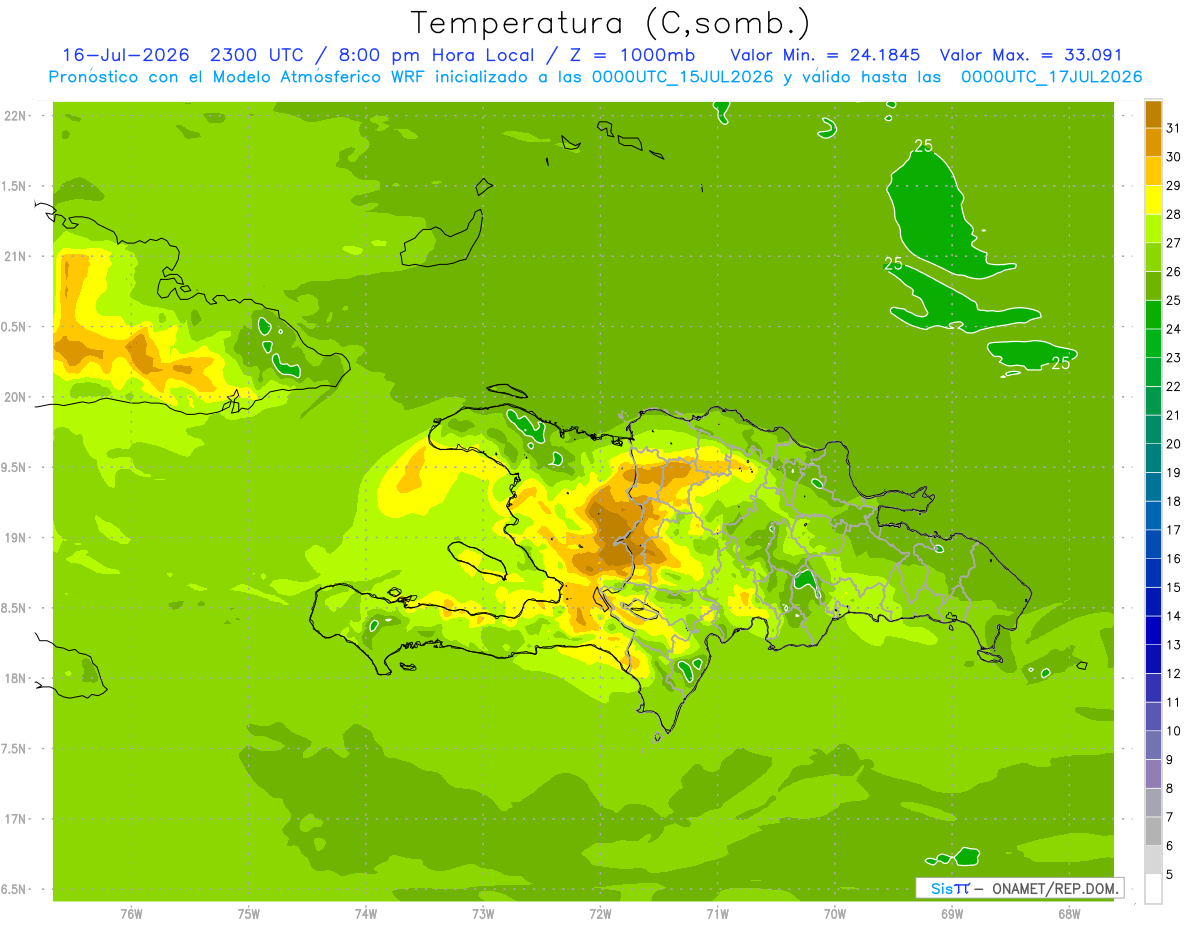
Task: Click the "SisTT" logo text
Action: 950,888
